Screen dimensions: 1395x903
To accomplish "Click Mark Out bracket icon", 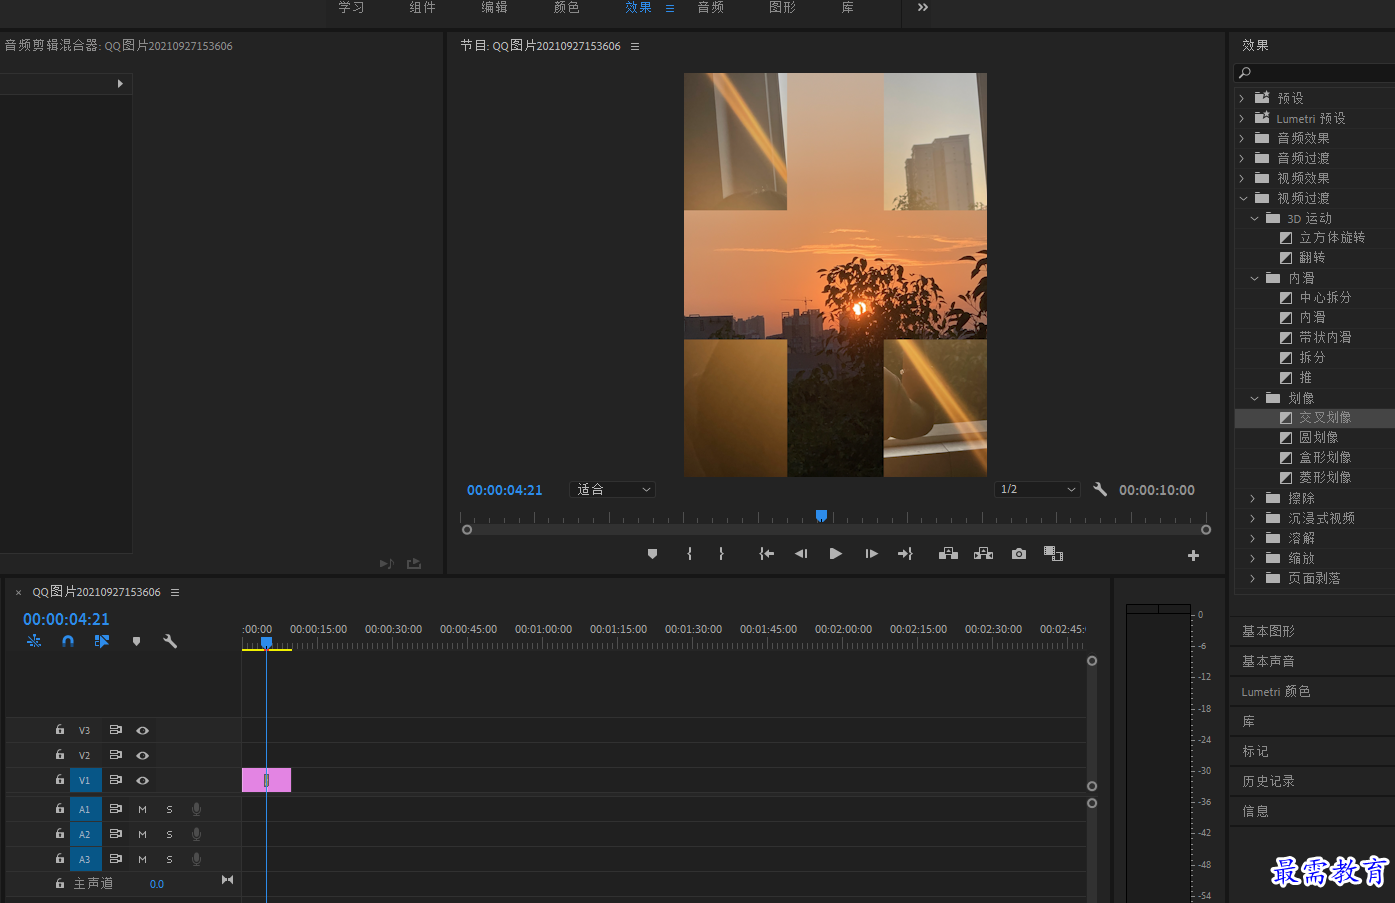I will 721,554.
